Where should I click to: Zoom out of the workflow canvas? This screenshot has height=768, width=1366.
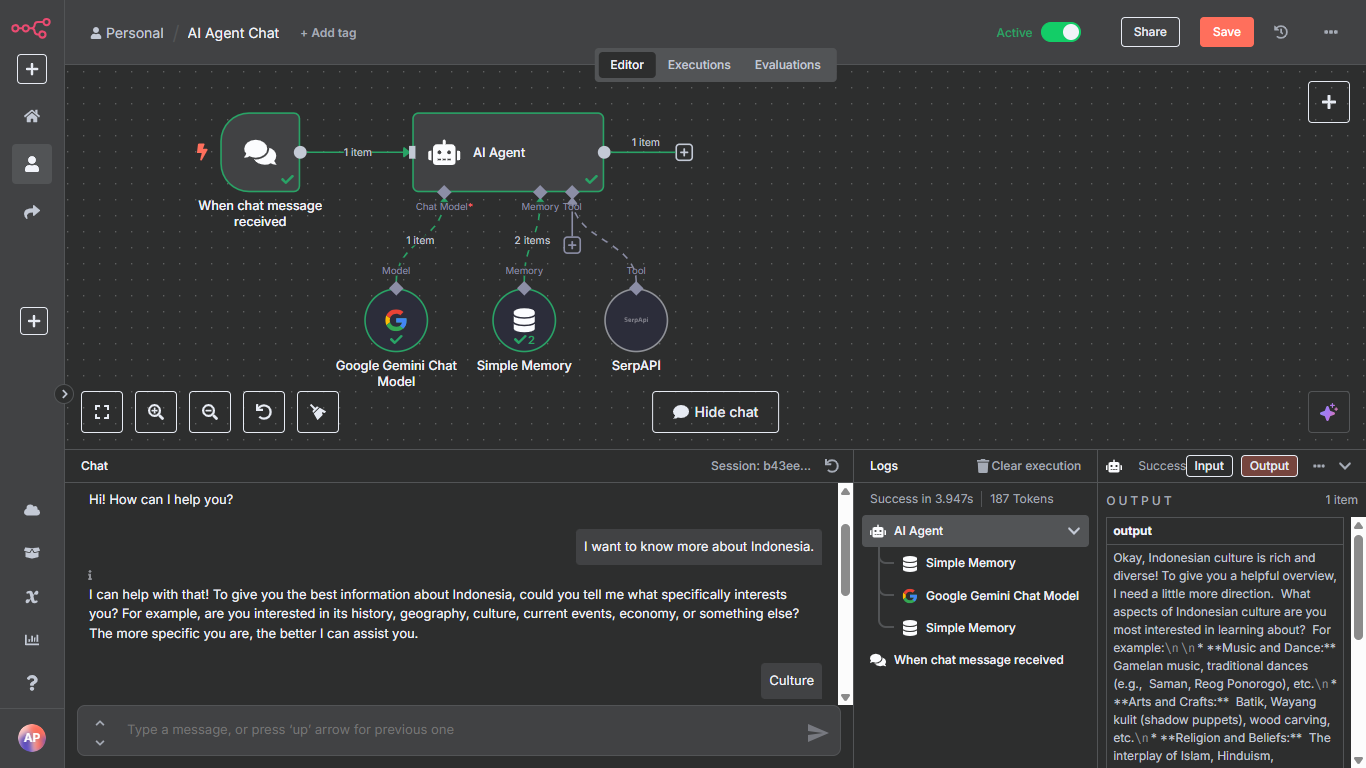pyautogui.click(x=210, y=411)
